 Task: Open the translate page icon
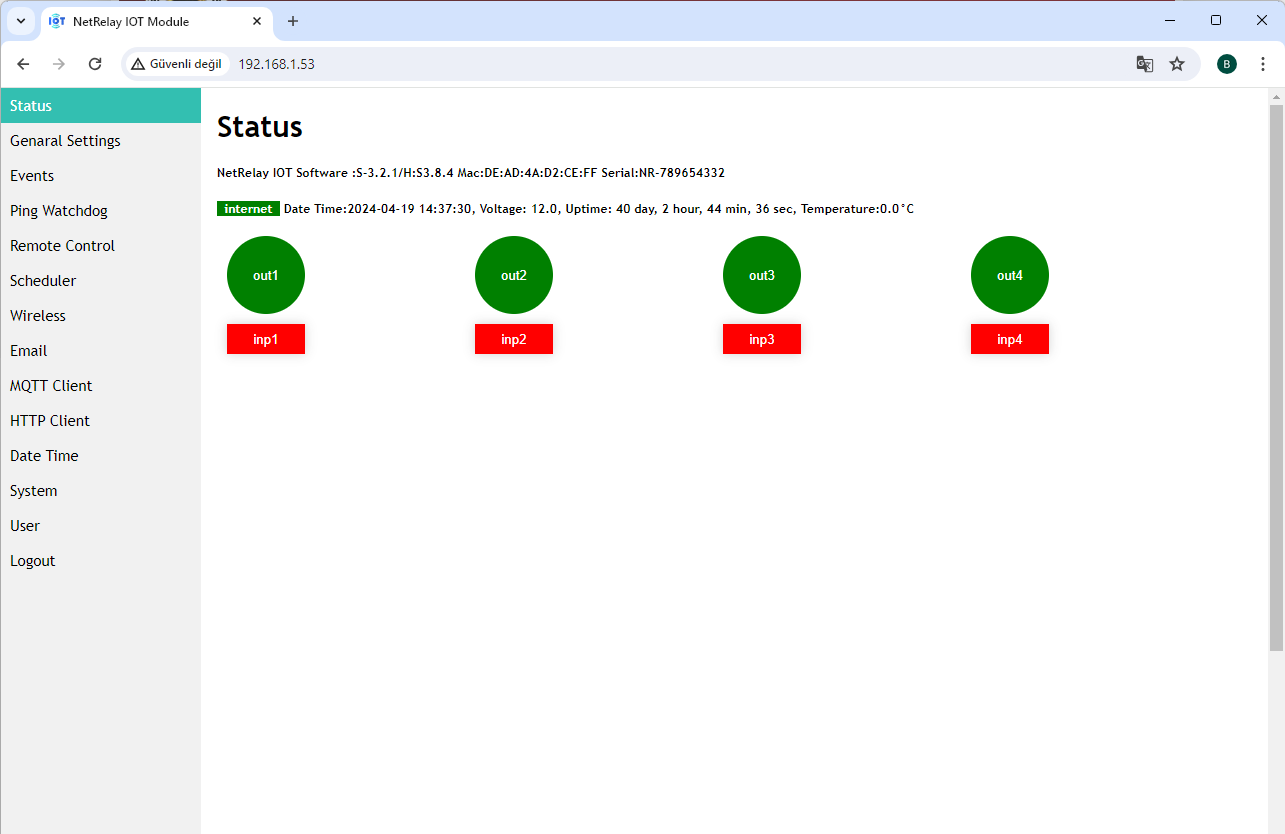[x=1145, y=64]
